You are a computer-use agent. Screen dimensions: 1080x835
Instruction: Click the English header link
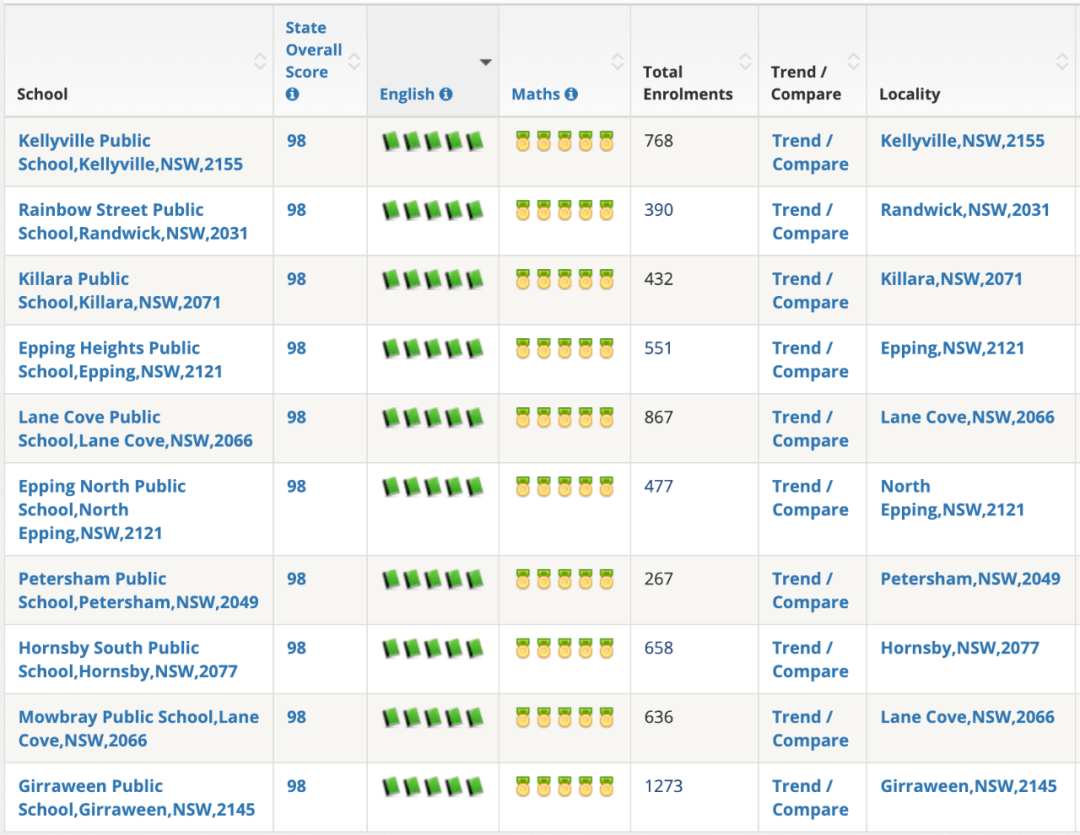[407, 94]
